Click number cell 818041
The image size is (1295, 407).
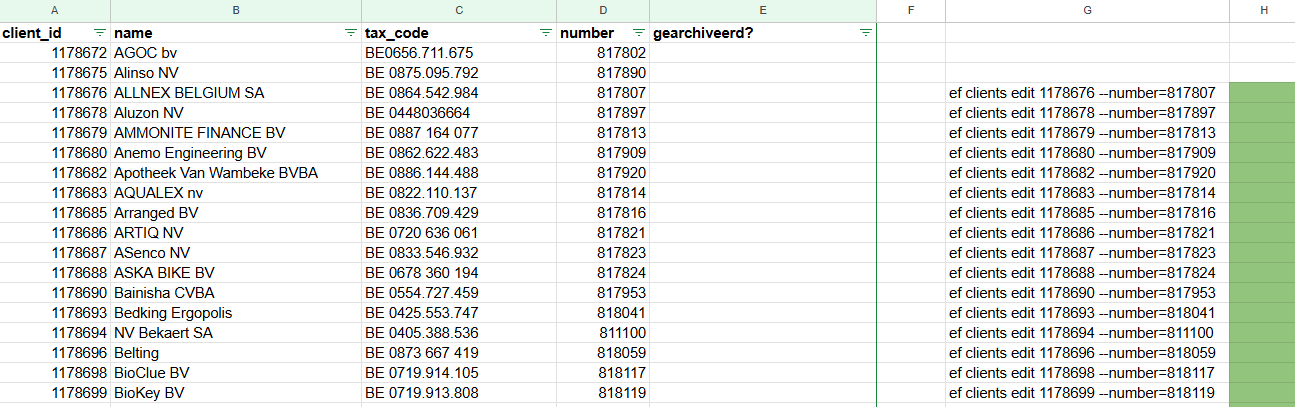tap(603, 313)
